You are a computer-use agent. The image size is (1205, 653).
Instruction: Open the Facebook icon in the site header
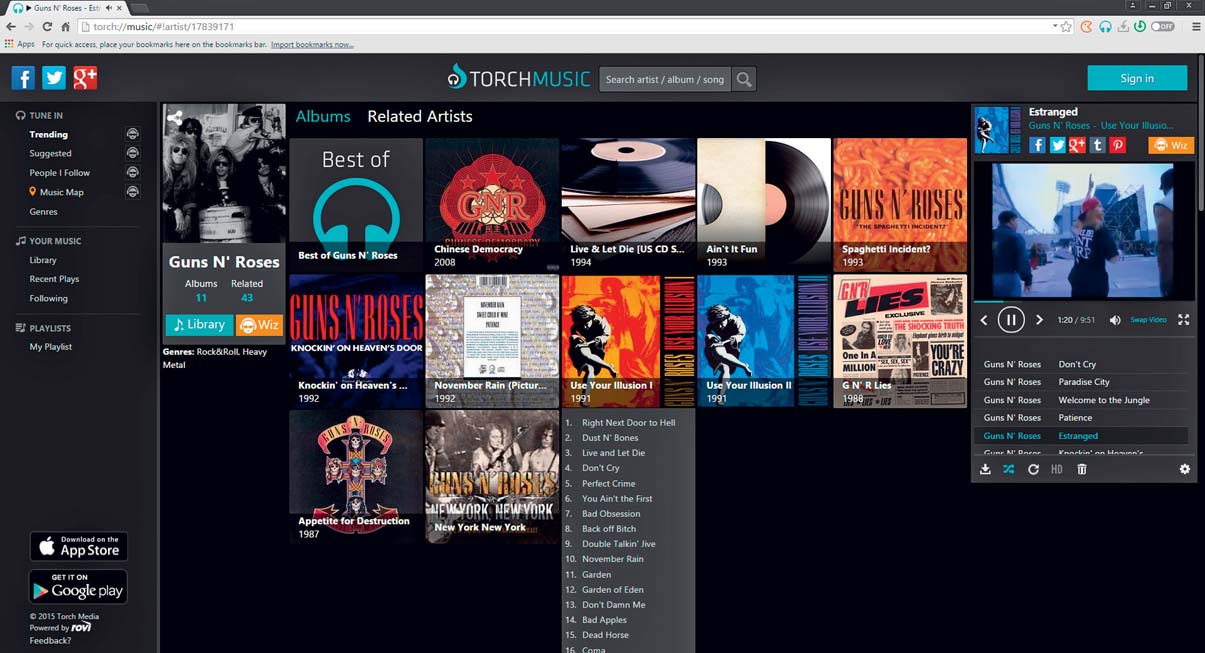[x=23, y=78]
